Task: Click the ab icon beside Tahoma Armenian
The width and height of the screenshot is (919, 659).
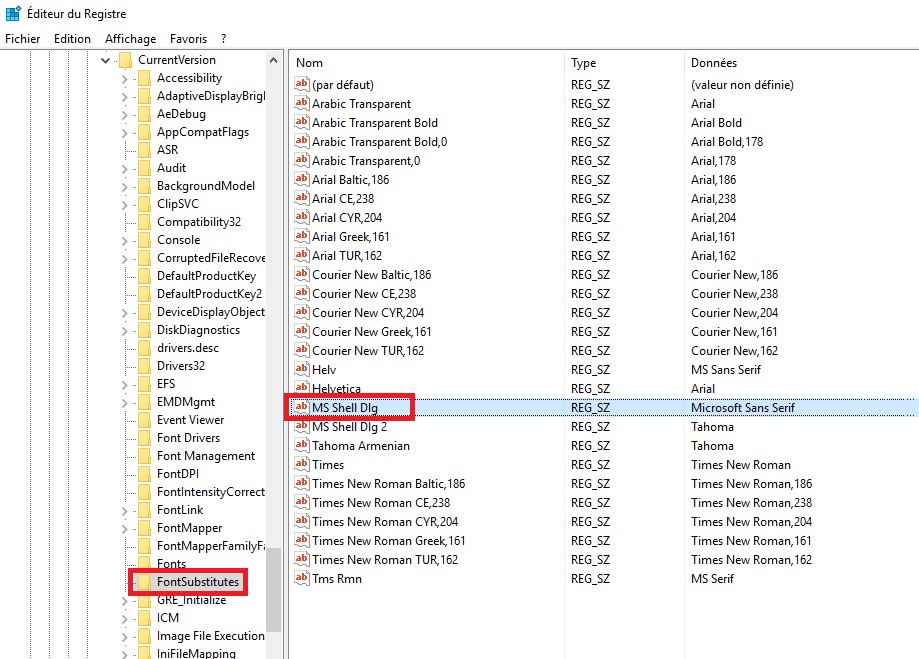Action: coord(301,445)
